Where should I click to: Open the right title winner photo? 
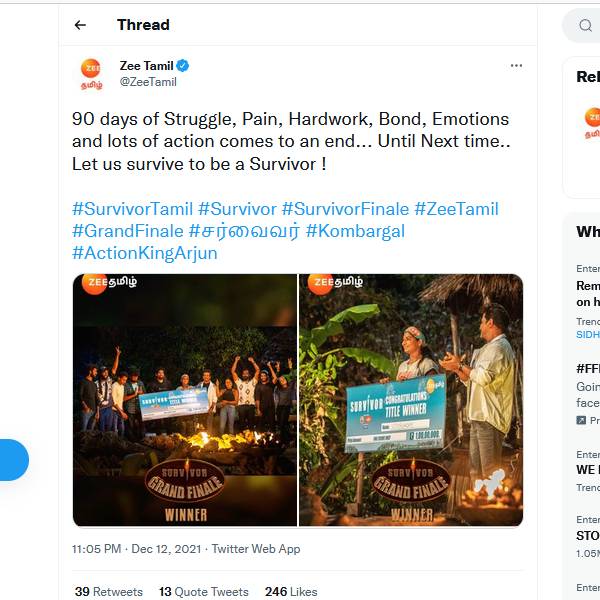click(x=411, y=400)
